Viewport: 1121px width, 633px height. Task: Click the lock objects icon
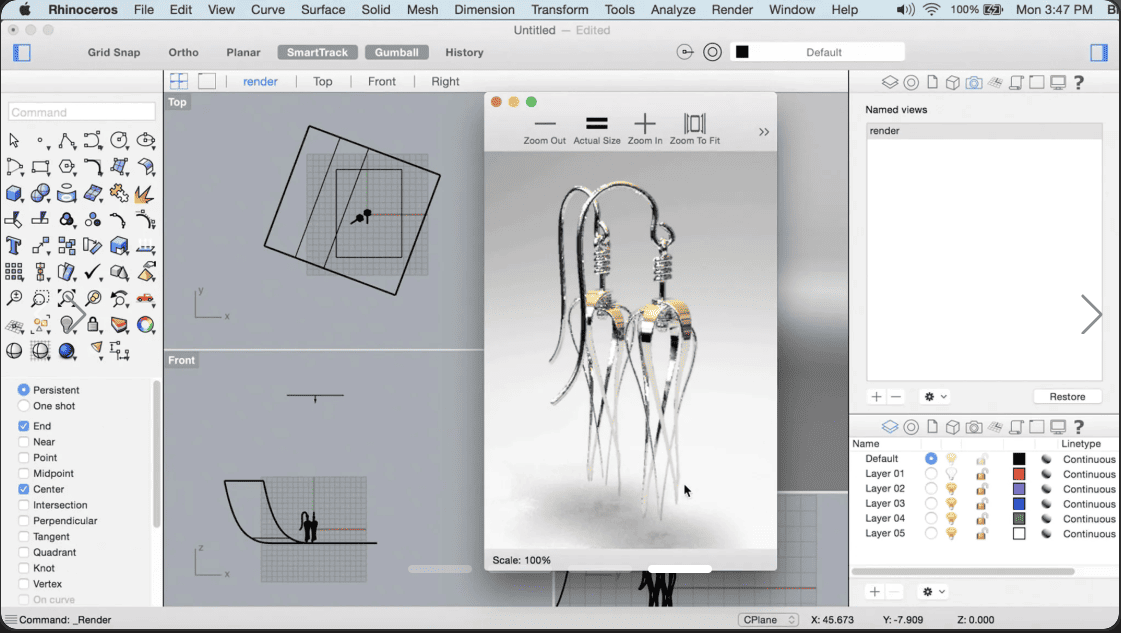pos(93,325)
